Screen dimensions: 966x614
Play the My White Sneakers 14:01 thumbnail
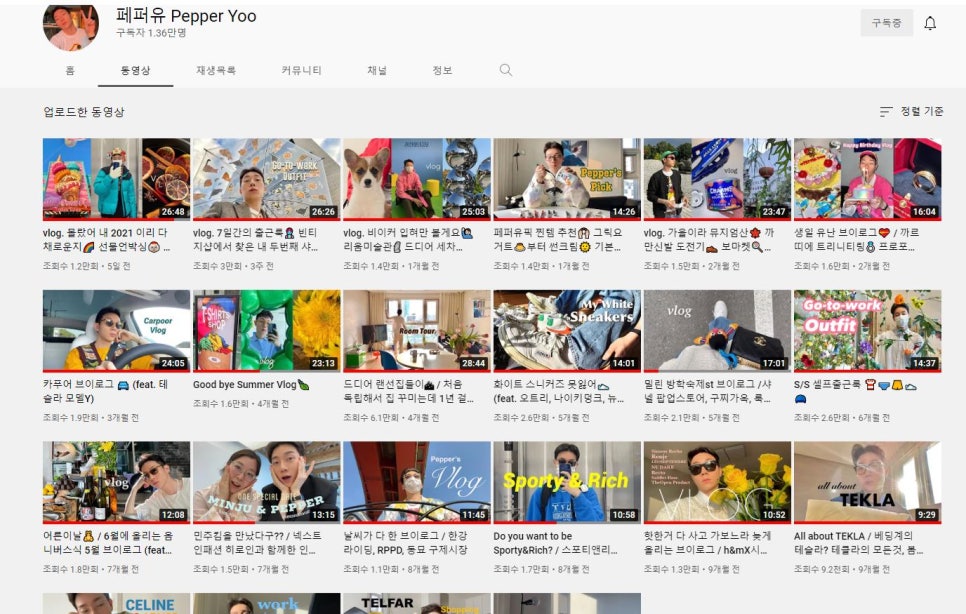coord(567,331)
